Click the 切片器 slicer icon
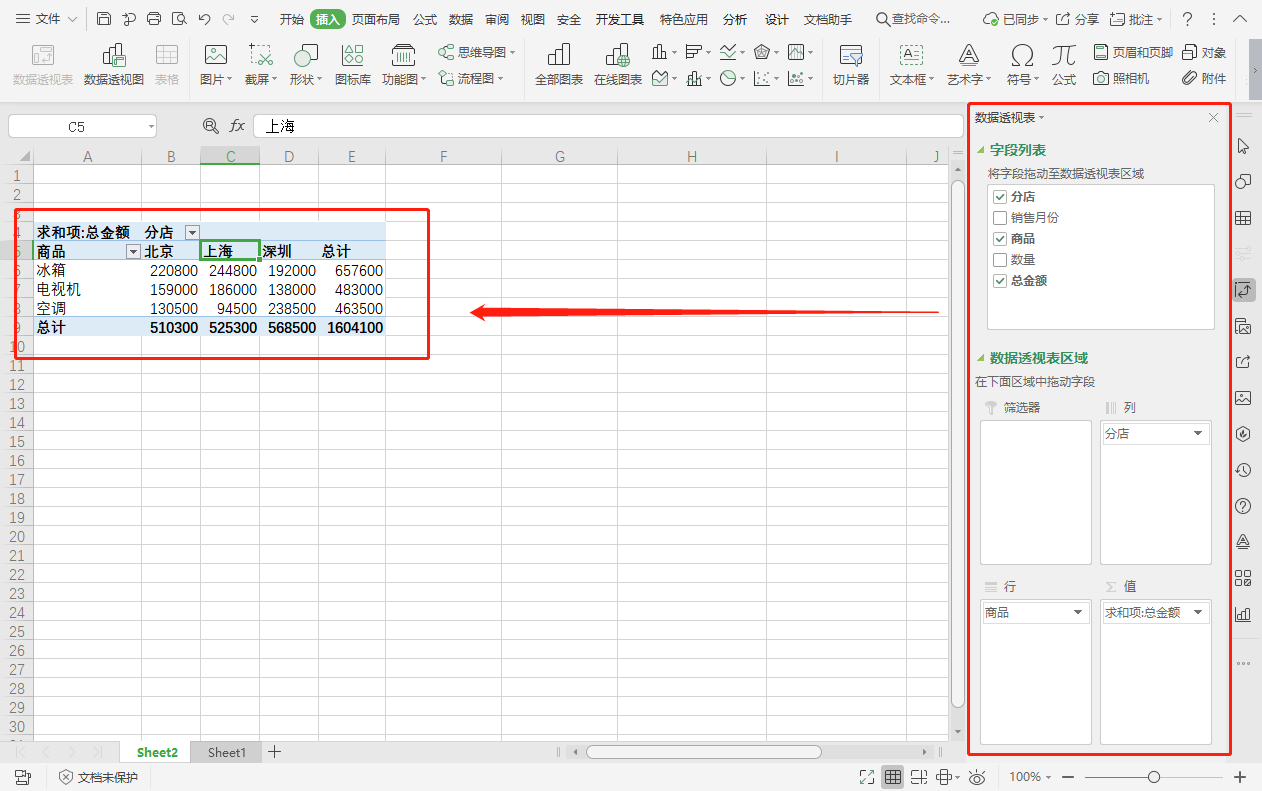This screenshot has height=791, width=1262. pos(850,64)
